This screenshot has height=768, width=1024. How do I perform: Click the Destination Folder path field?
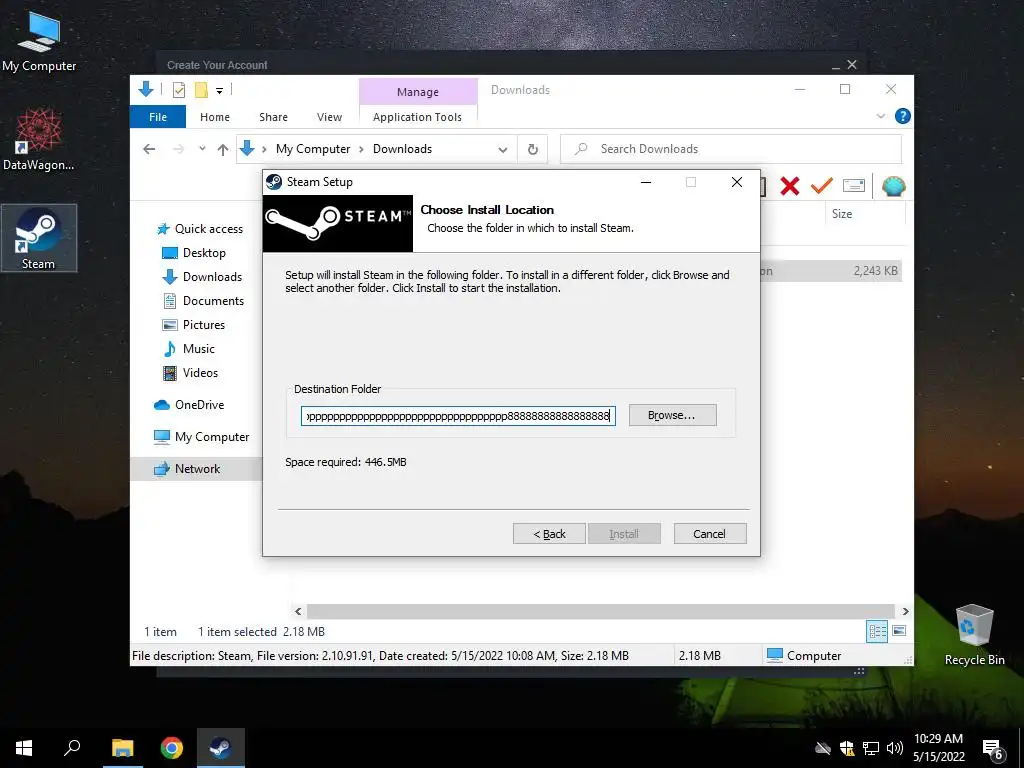tap(458, 415)
